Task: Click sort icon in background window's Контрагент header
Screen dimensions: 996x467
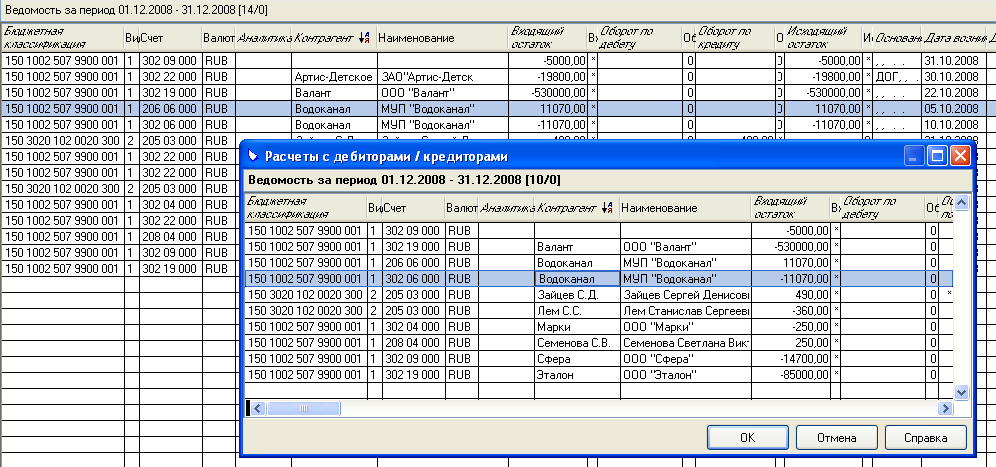Action: tap(363, 38)
